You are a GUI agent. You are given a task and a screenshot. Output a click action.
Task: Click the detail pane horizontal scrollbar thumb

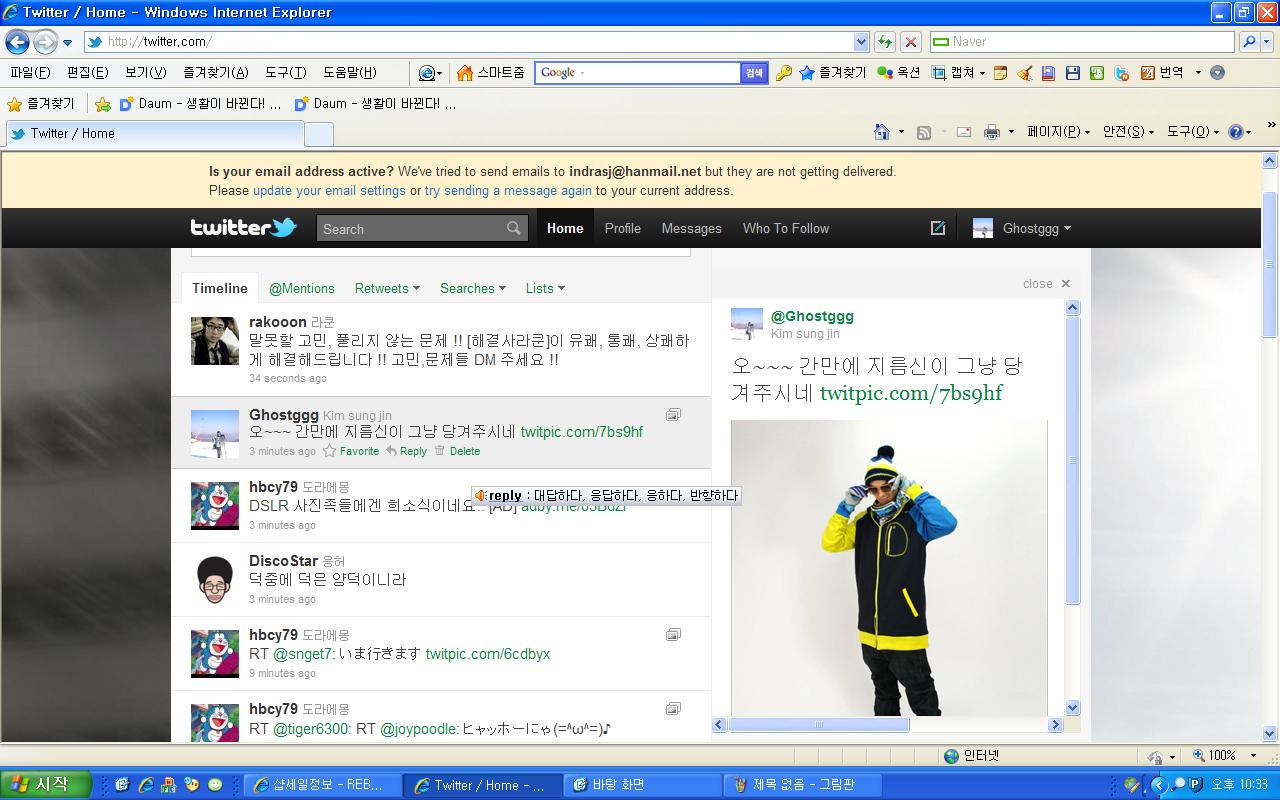point(819,725)
